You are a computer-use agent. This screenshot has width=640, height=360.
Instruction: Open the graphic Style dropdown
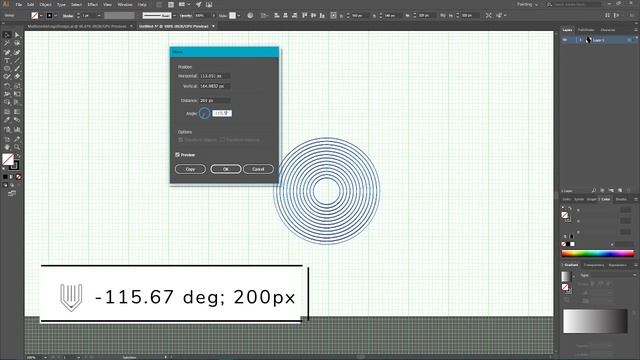[239, 16]
